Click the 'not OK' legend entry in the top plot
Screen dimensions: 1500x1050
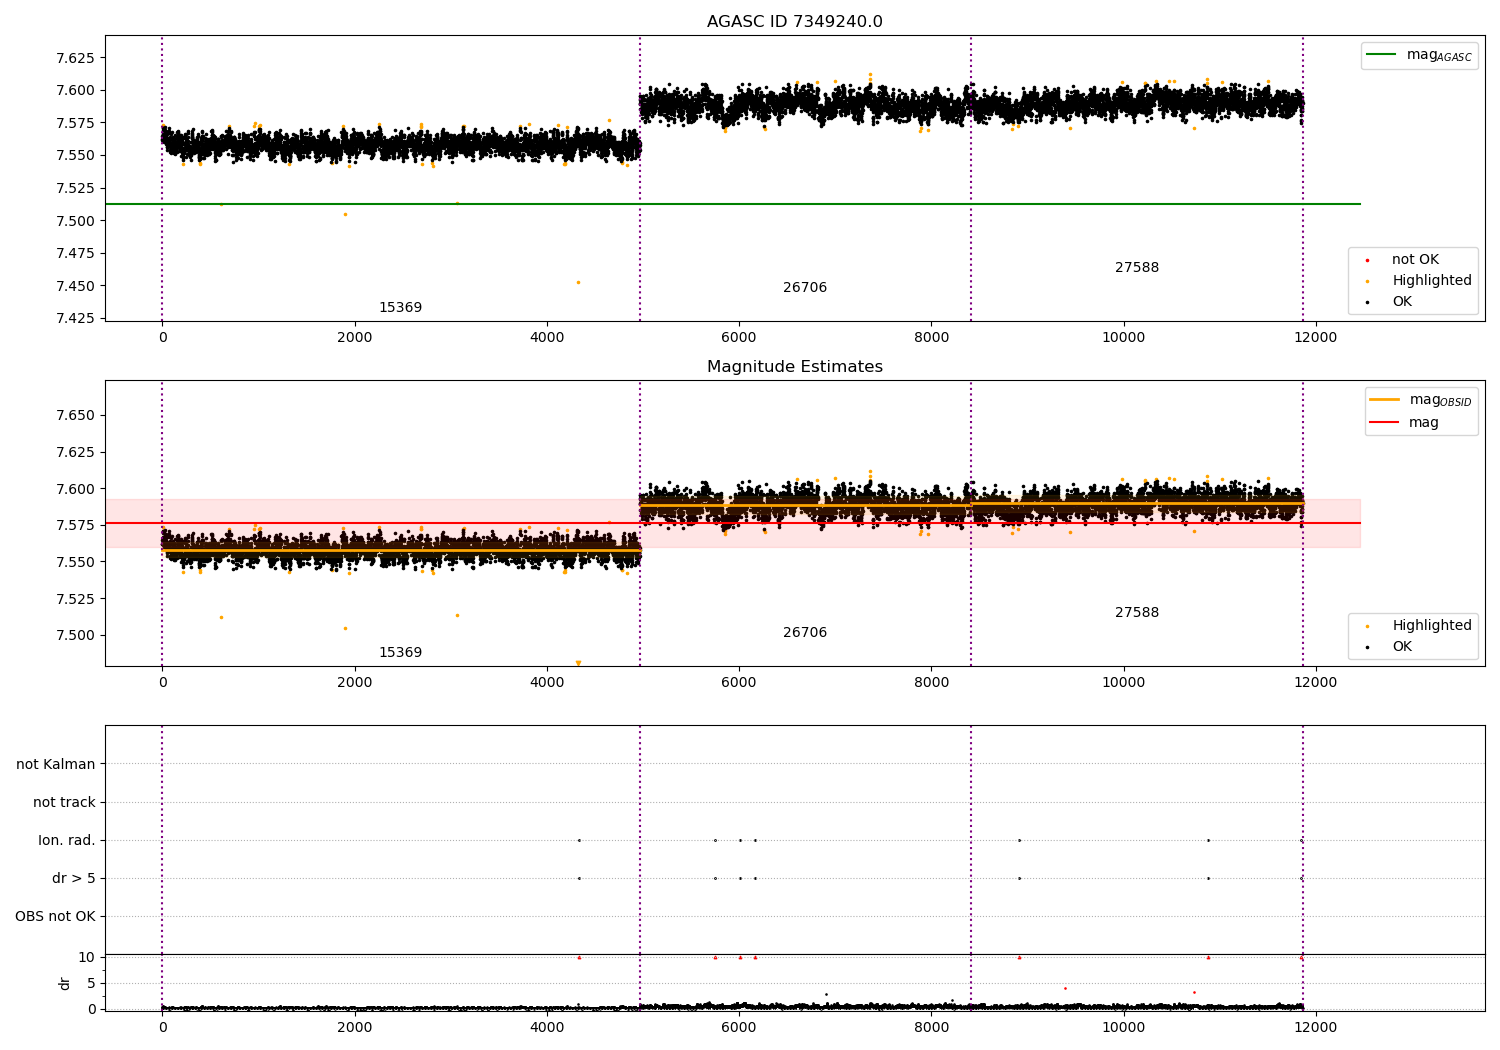(1415, 260)
